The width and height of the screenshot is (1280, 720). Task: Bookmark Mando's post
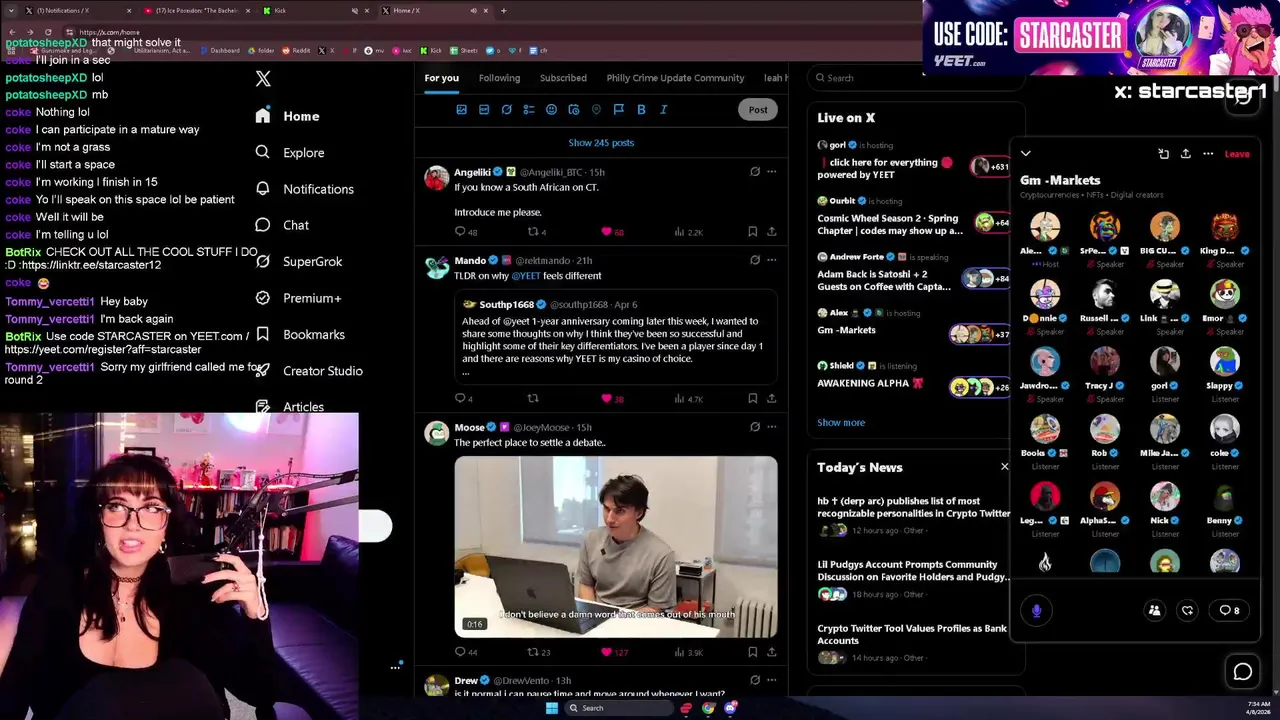pos(752,399)
